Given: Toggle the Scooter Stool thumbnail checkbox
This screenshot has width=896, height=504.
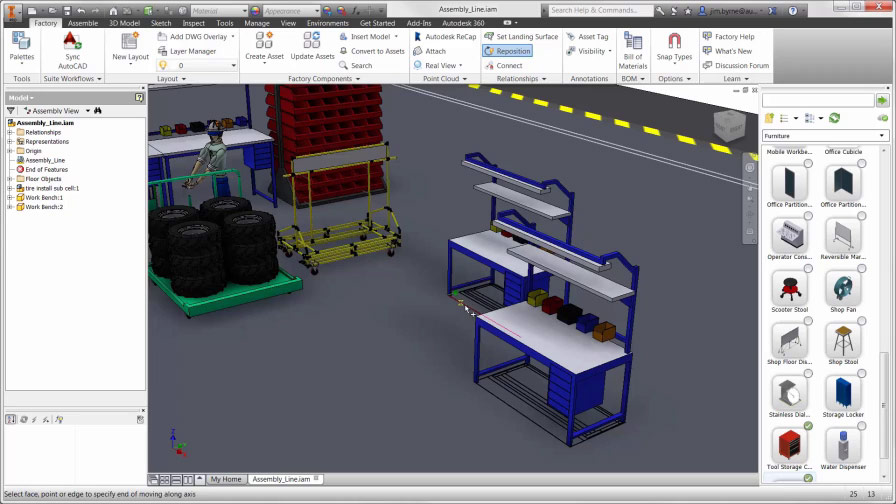Looking at the screenshot, I should point(808,269).
